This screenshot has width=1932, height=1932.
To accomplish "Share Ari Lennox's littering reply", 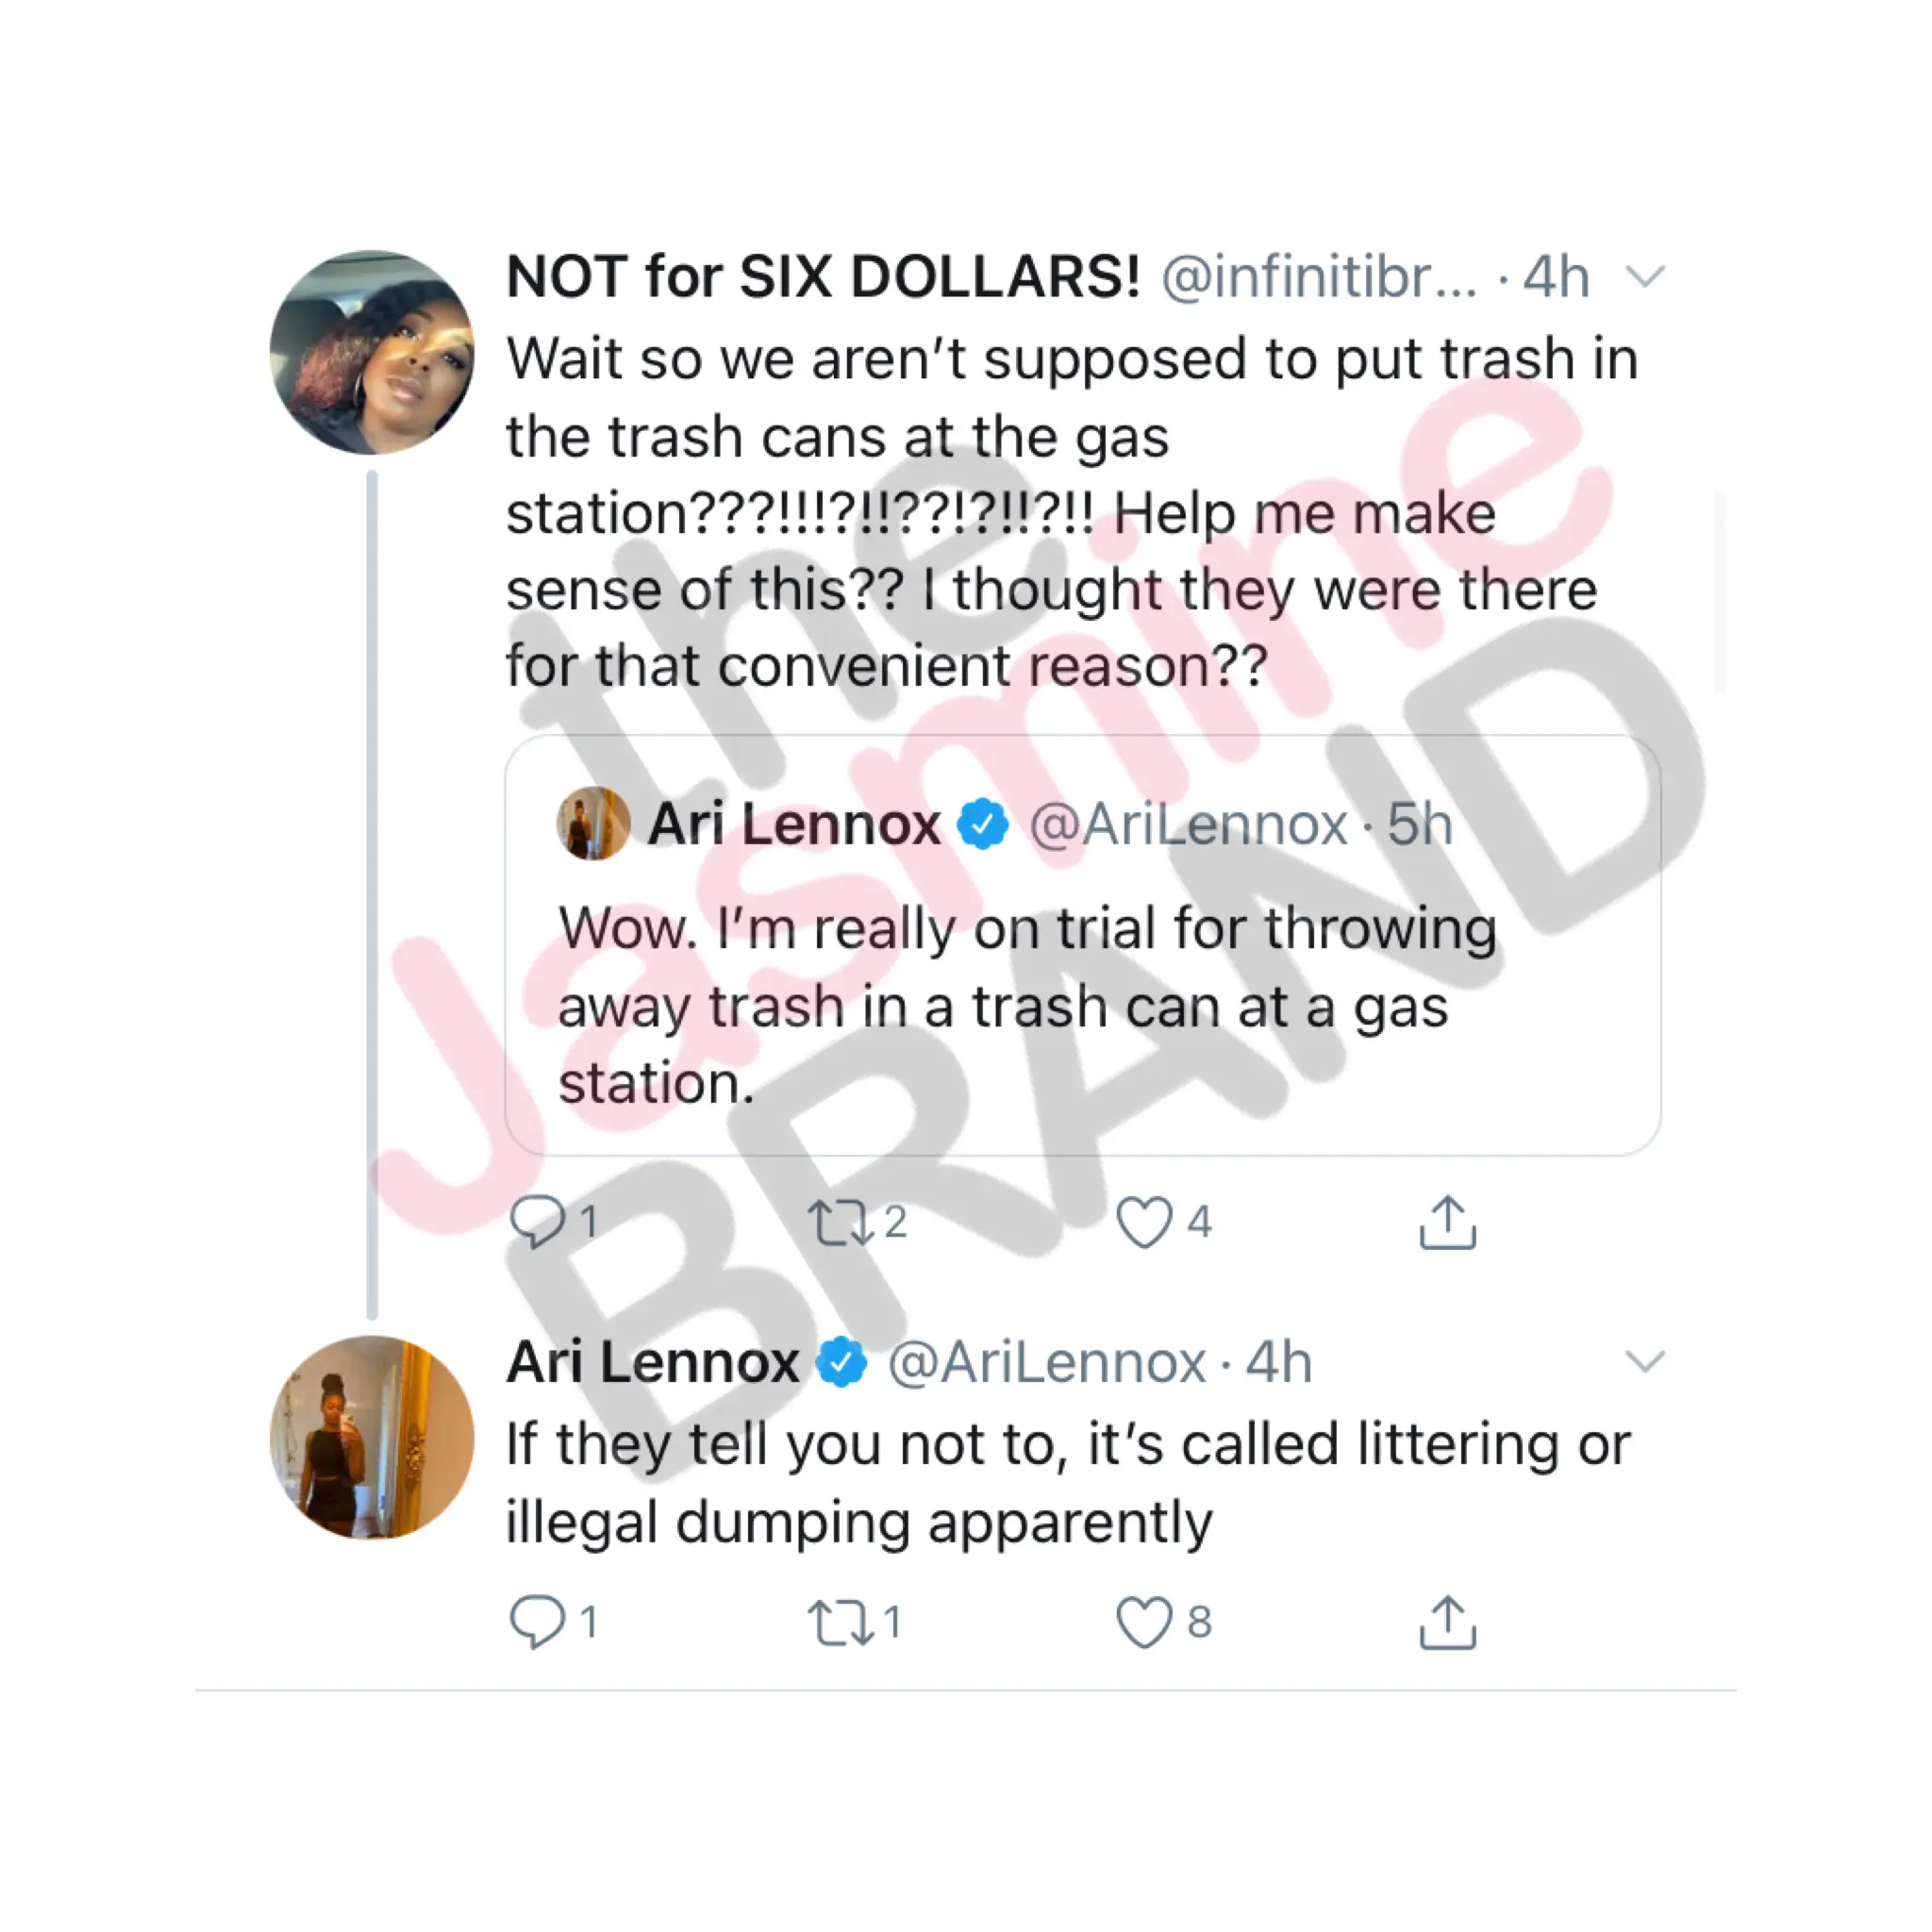I will click(1447, 1621).
